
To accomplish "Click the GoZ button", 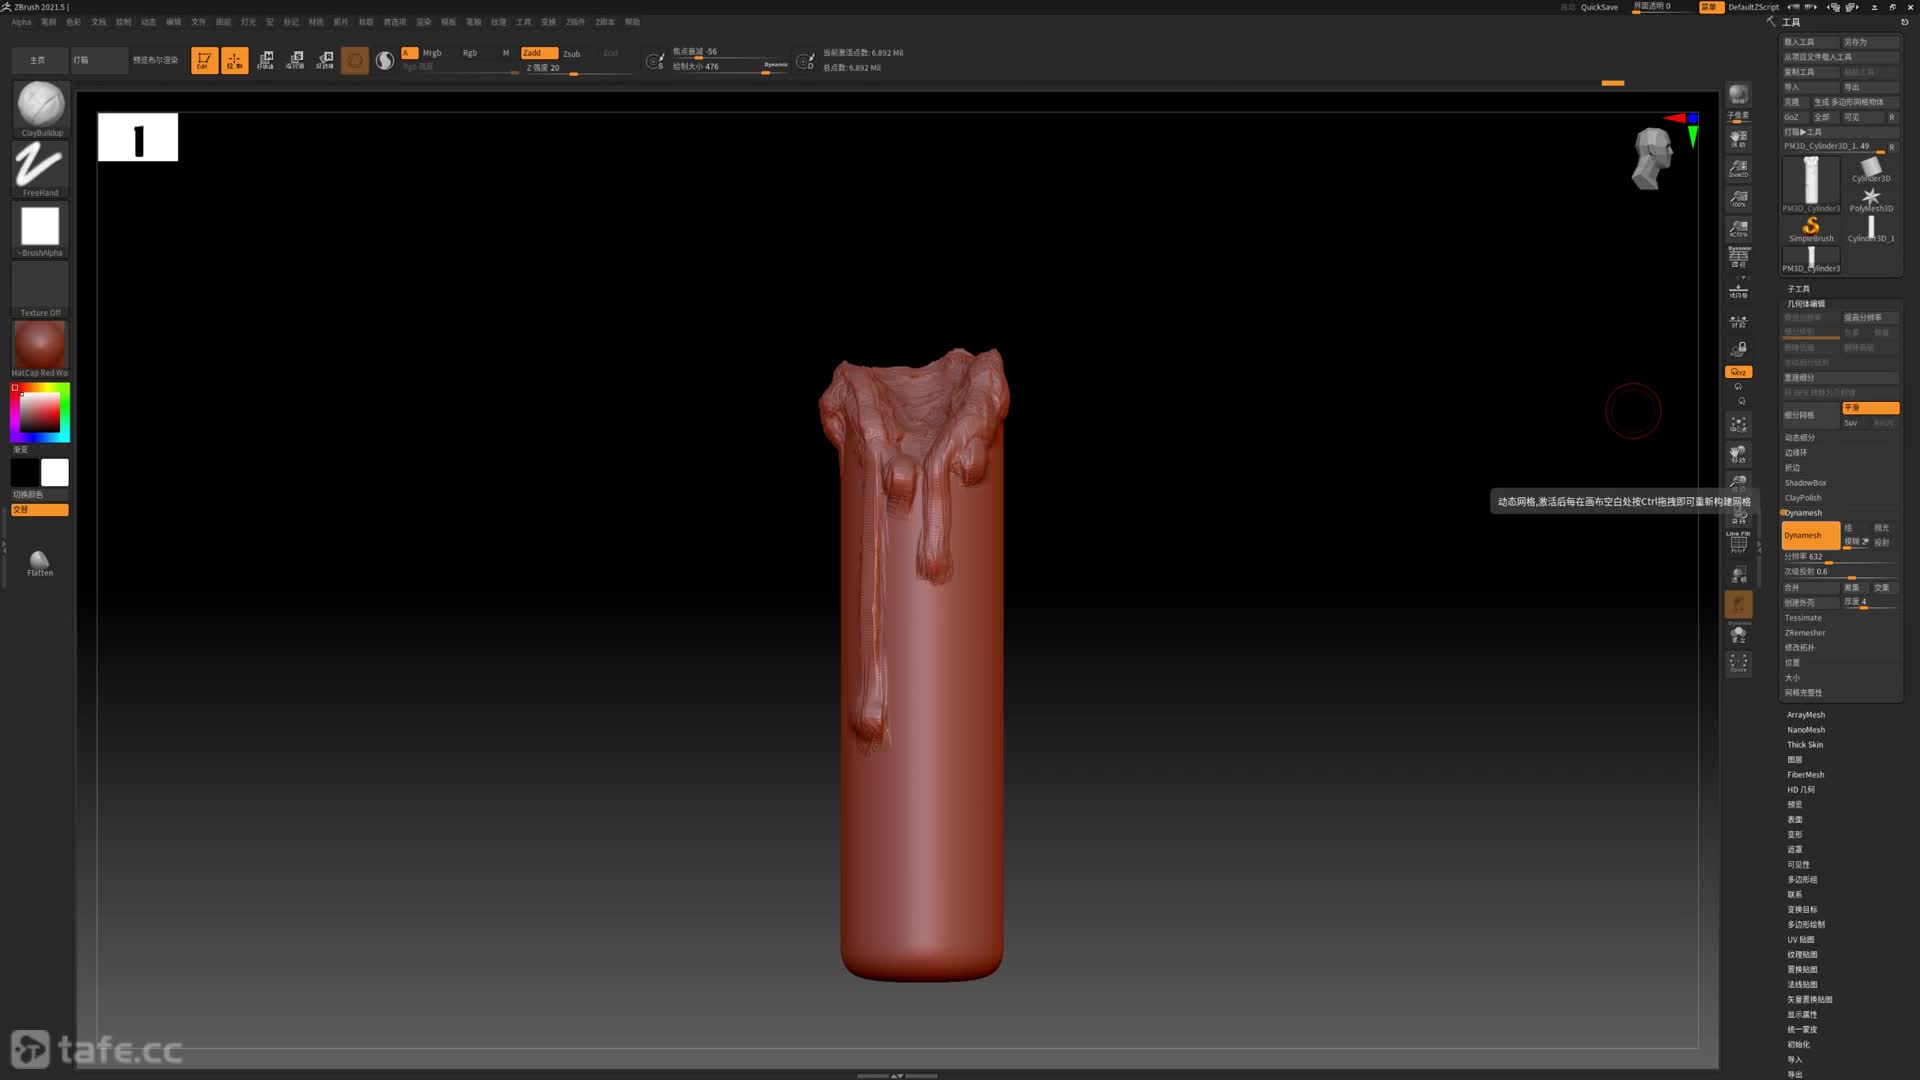I will (x=1795, y=117).
